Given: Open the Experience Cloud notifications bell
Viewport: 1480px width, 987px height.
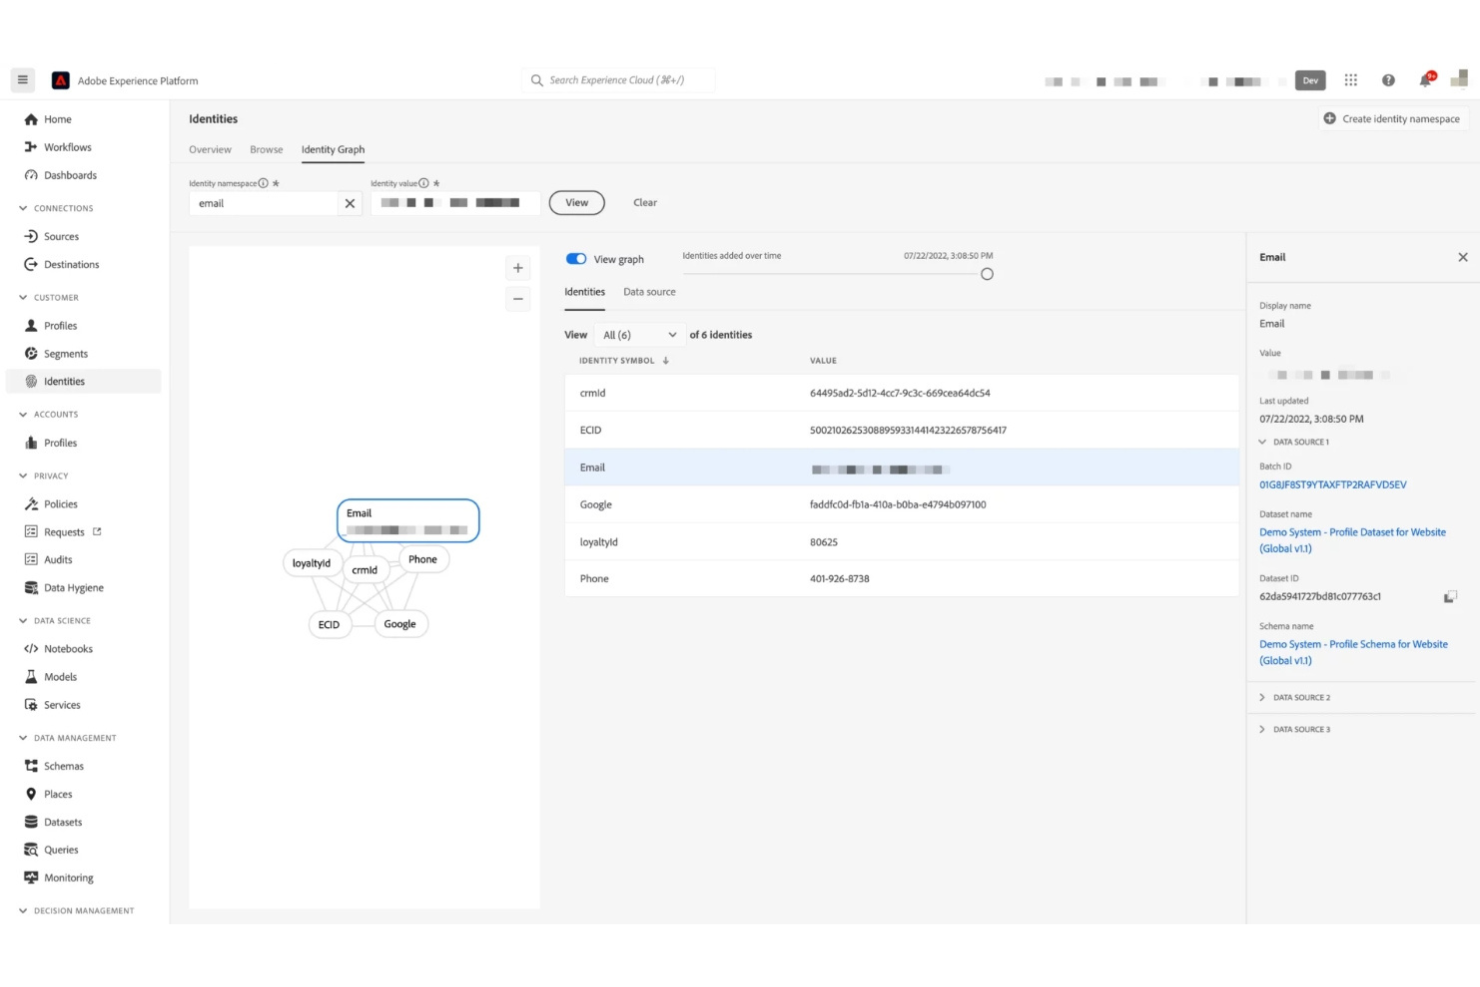Looking at the screenshot, I should pyautogui.click(x=1426, y=80).
